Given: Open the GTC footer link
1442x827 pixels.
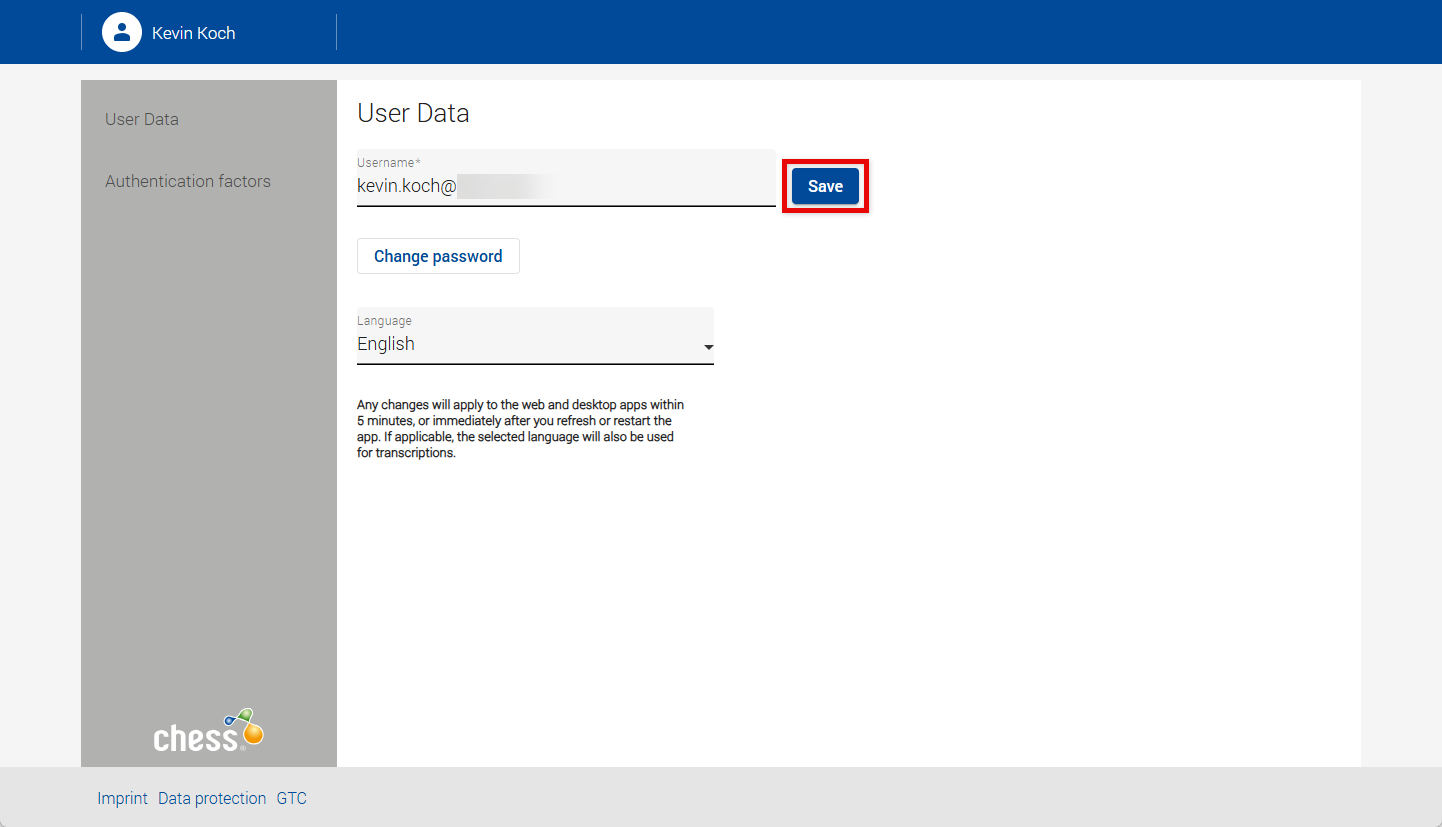Looking at the screenshot, I should coord(291,798).
